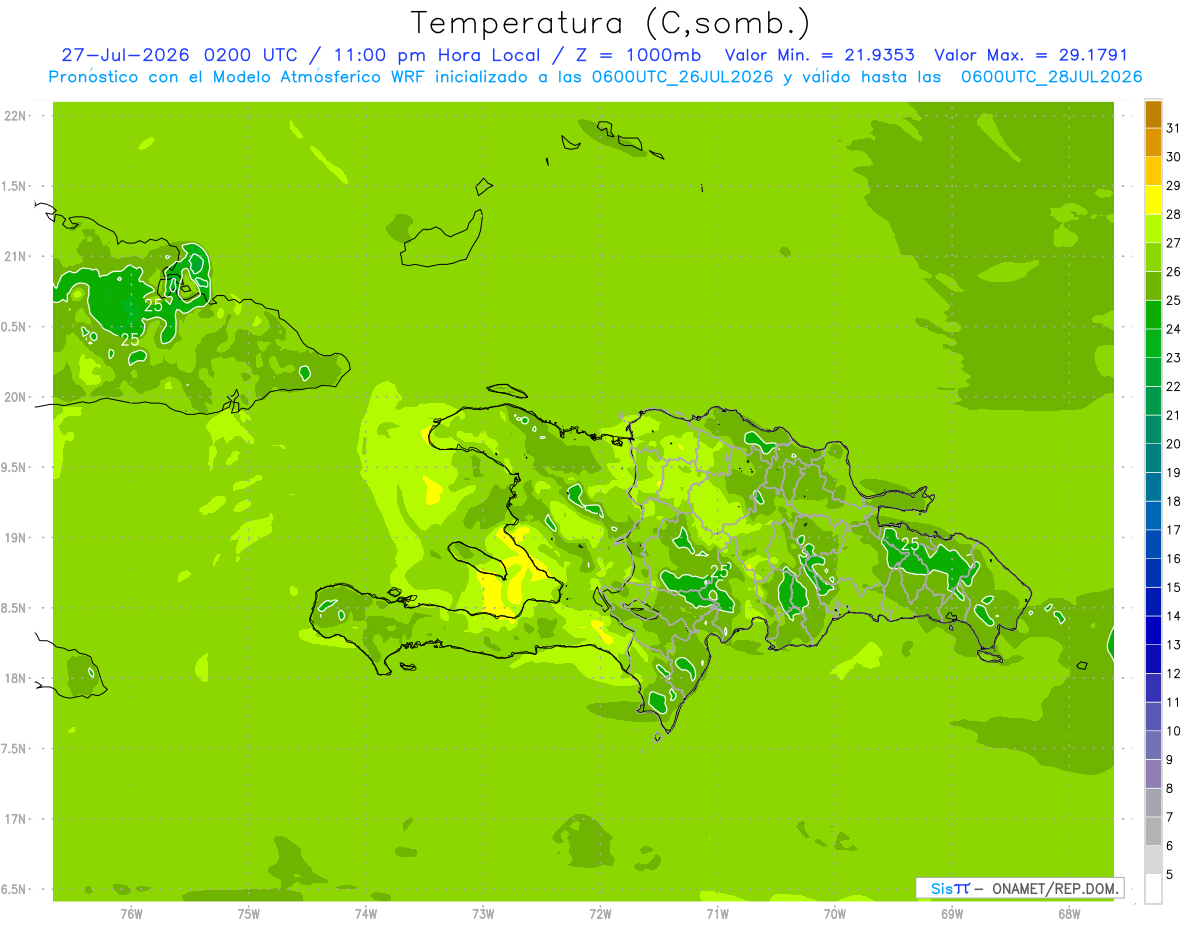This screenshot has width=1200, height=927.
Task: Click the '20N' latitude label
Action: (15, 397)
